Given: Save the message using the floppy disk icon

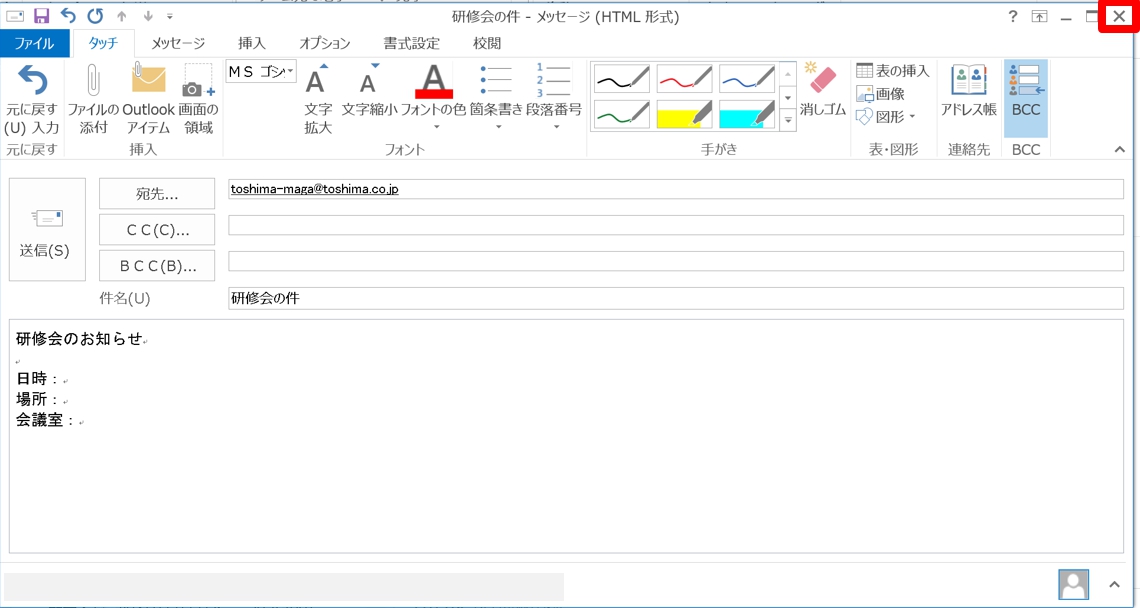Looking at the screenshot, I should point(41,16).
